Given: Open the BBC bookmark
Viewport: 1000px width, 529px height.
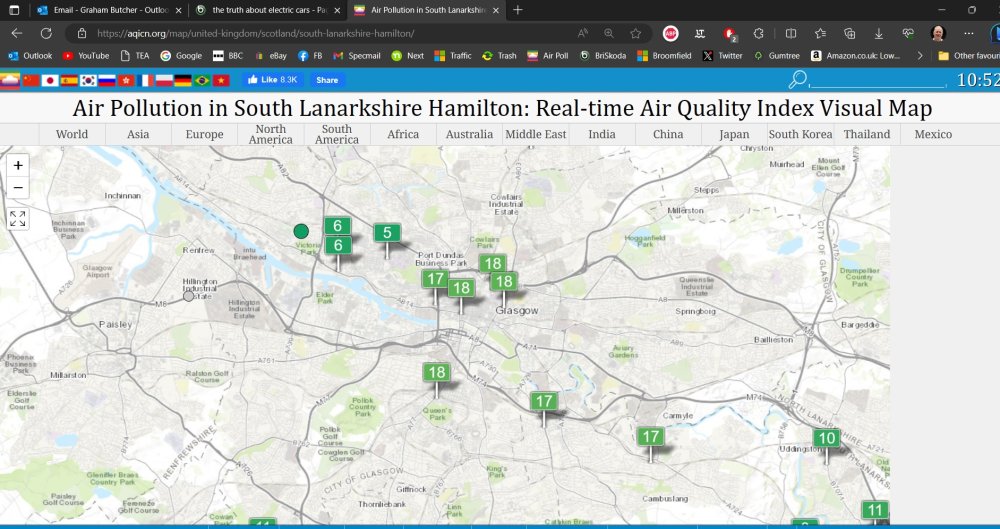Looking at the screenshot, I should pyautogui.click(x=228, y=56).
